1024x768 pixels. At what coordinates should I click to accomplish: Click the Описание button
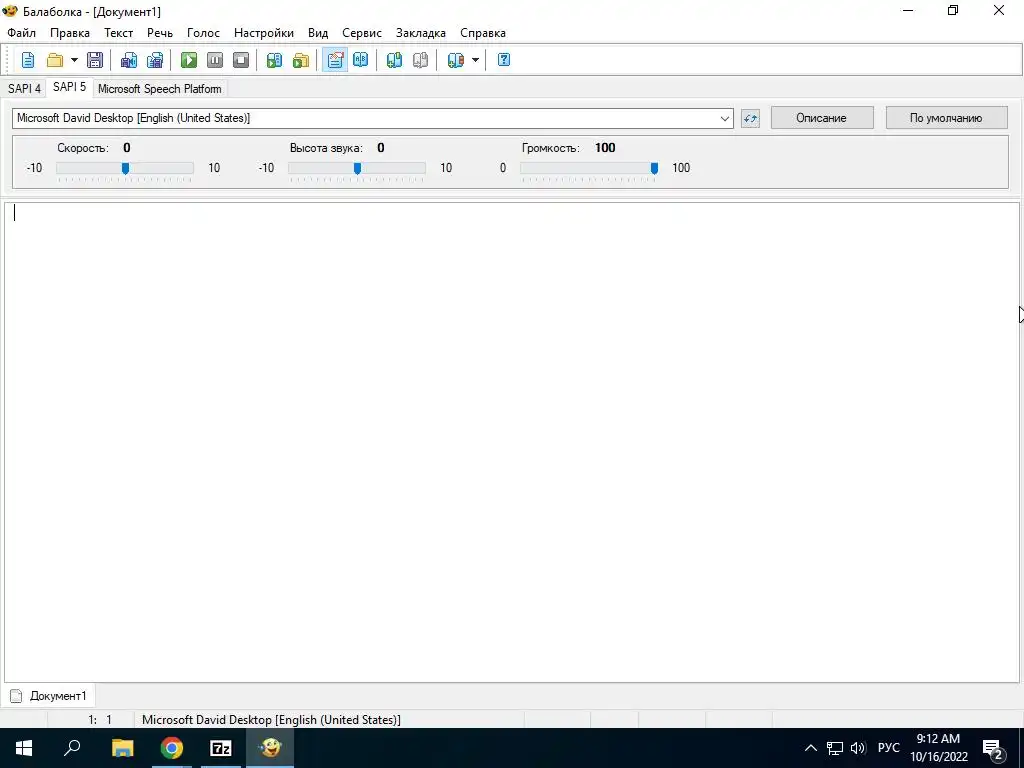[822, 118]
